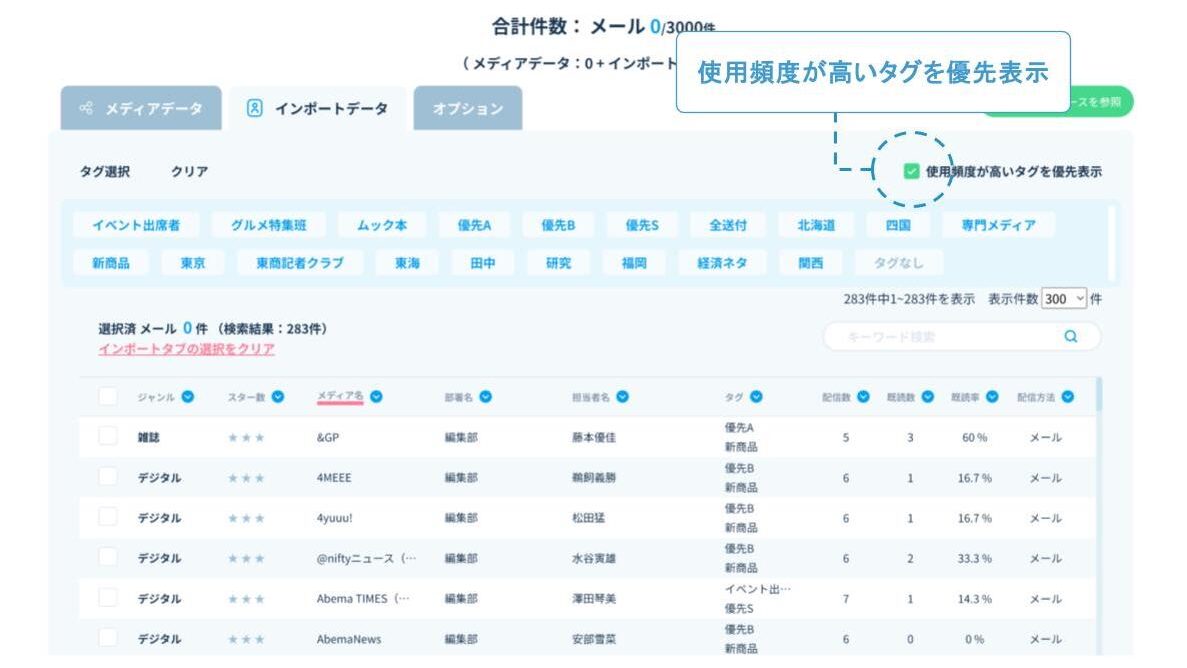Click the メディア名 column sort icon
This screenshot has height=668, width=1187.
click(x=376, y=397)
